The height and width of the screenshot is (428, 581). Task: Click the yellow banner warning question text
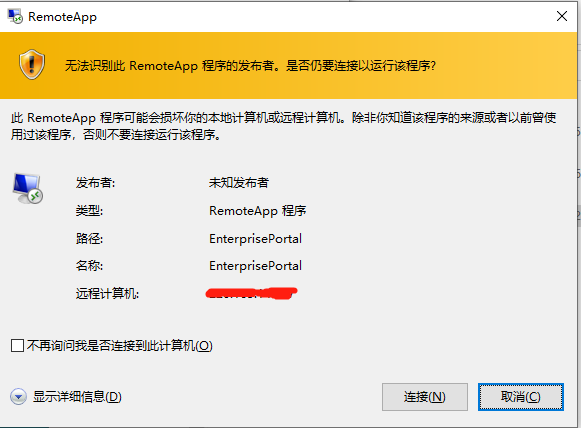(250, 66)
